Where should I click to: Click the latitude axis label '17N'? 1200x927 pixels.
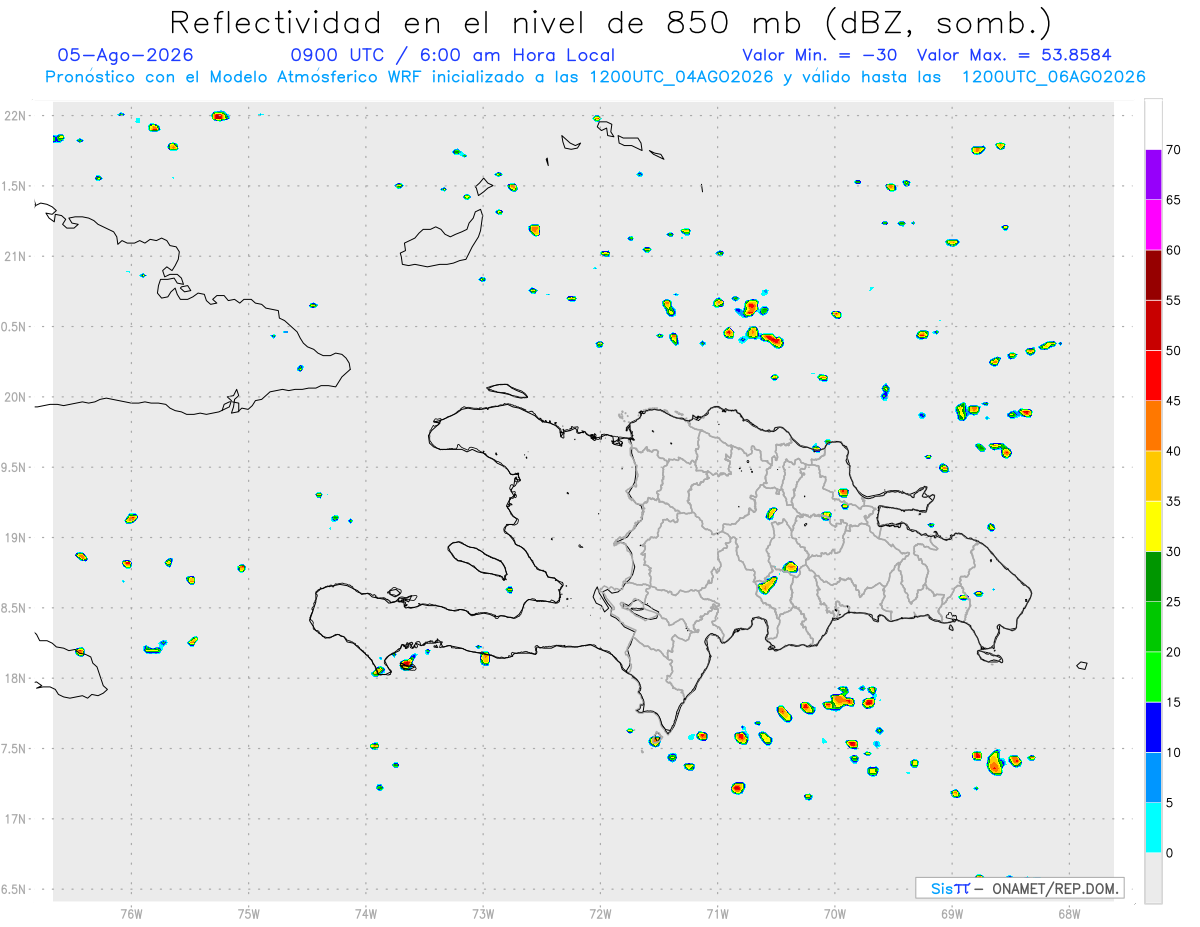15,819
